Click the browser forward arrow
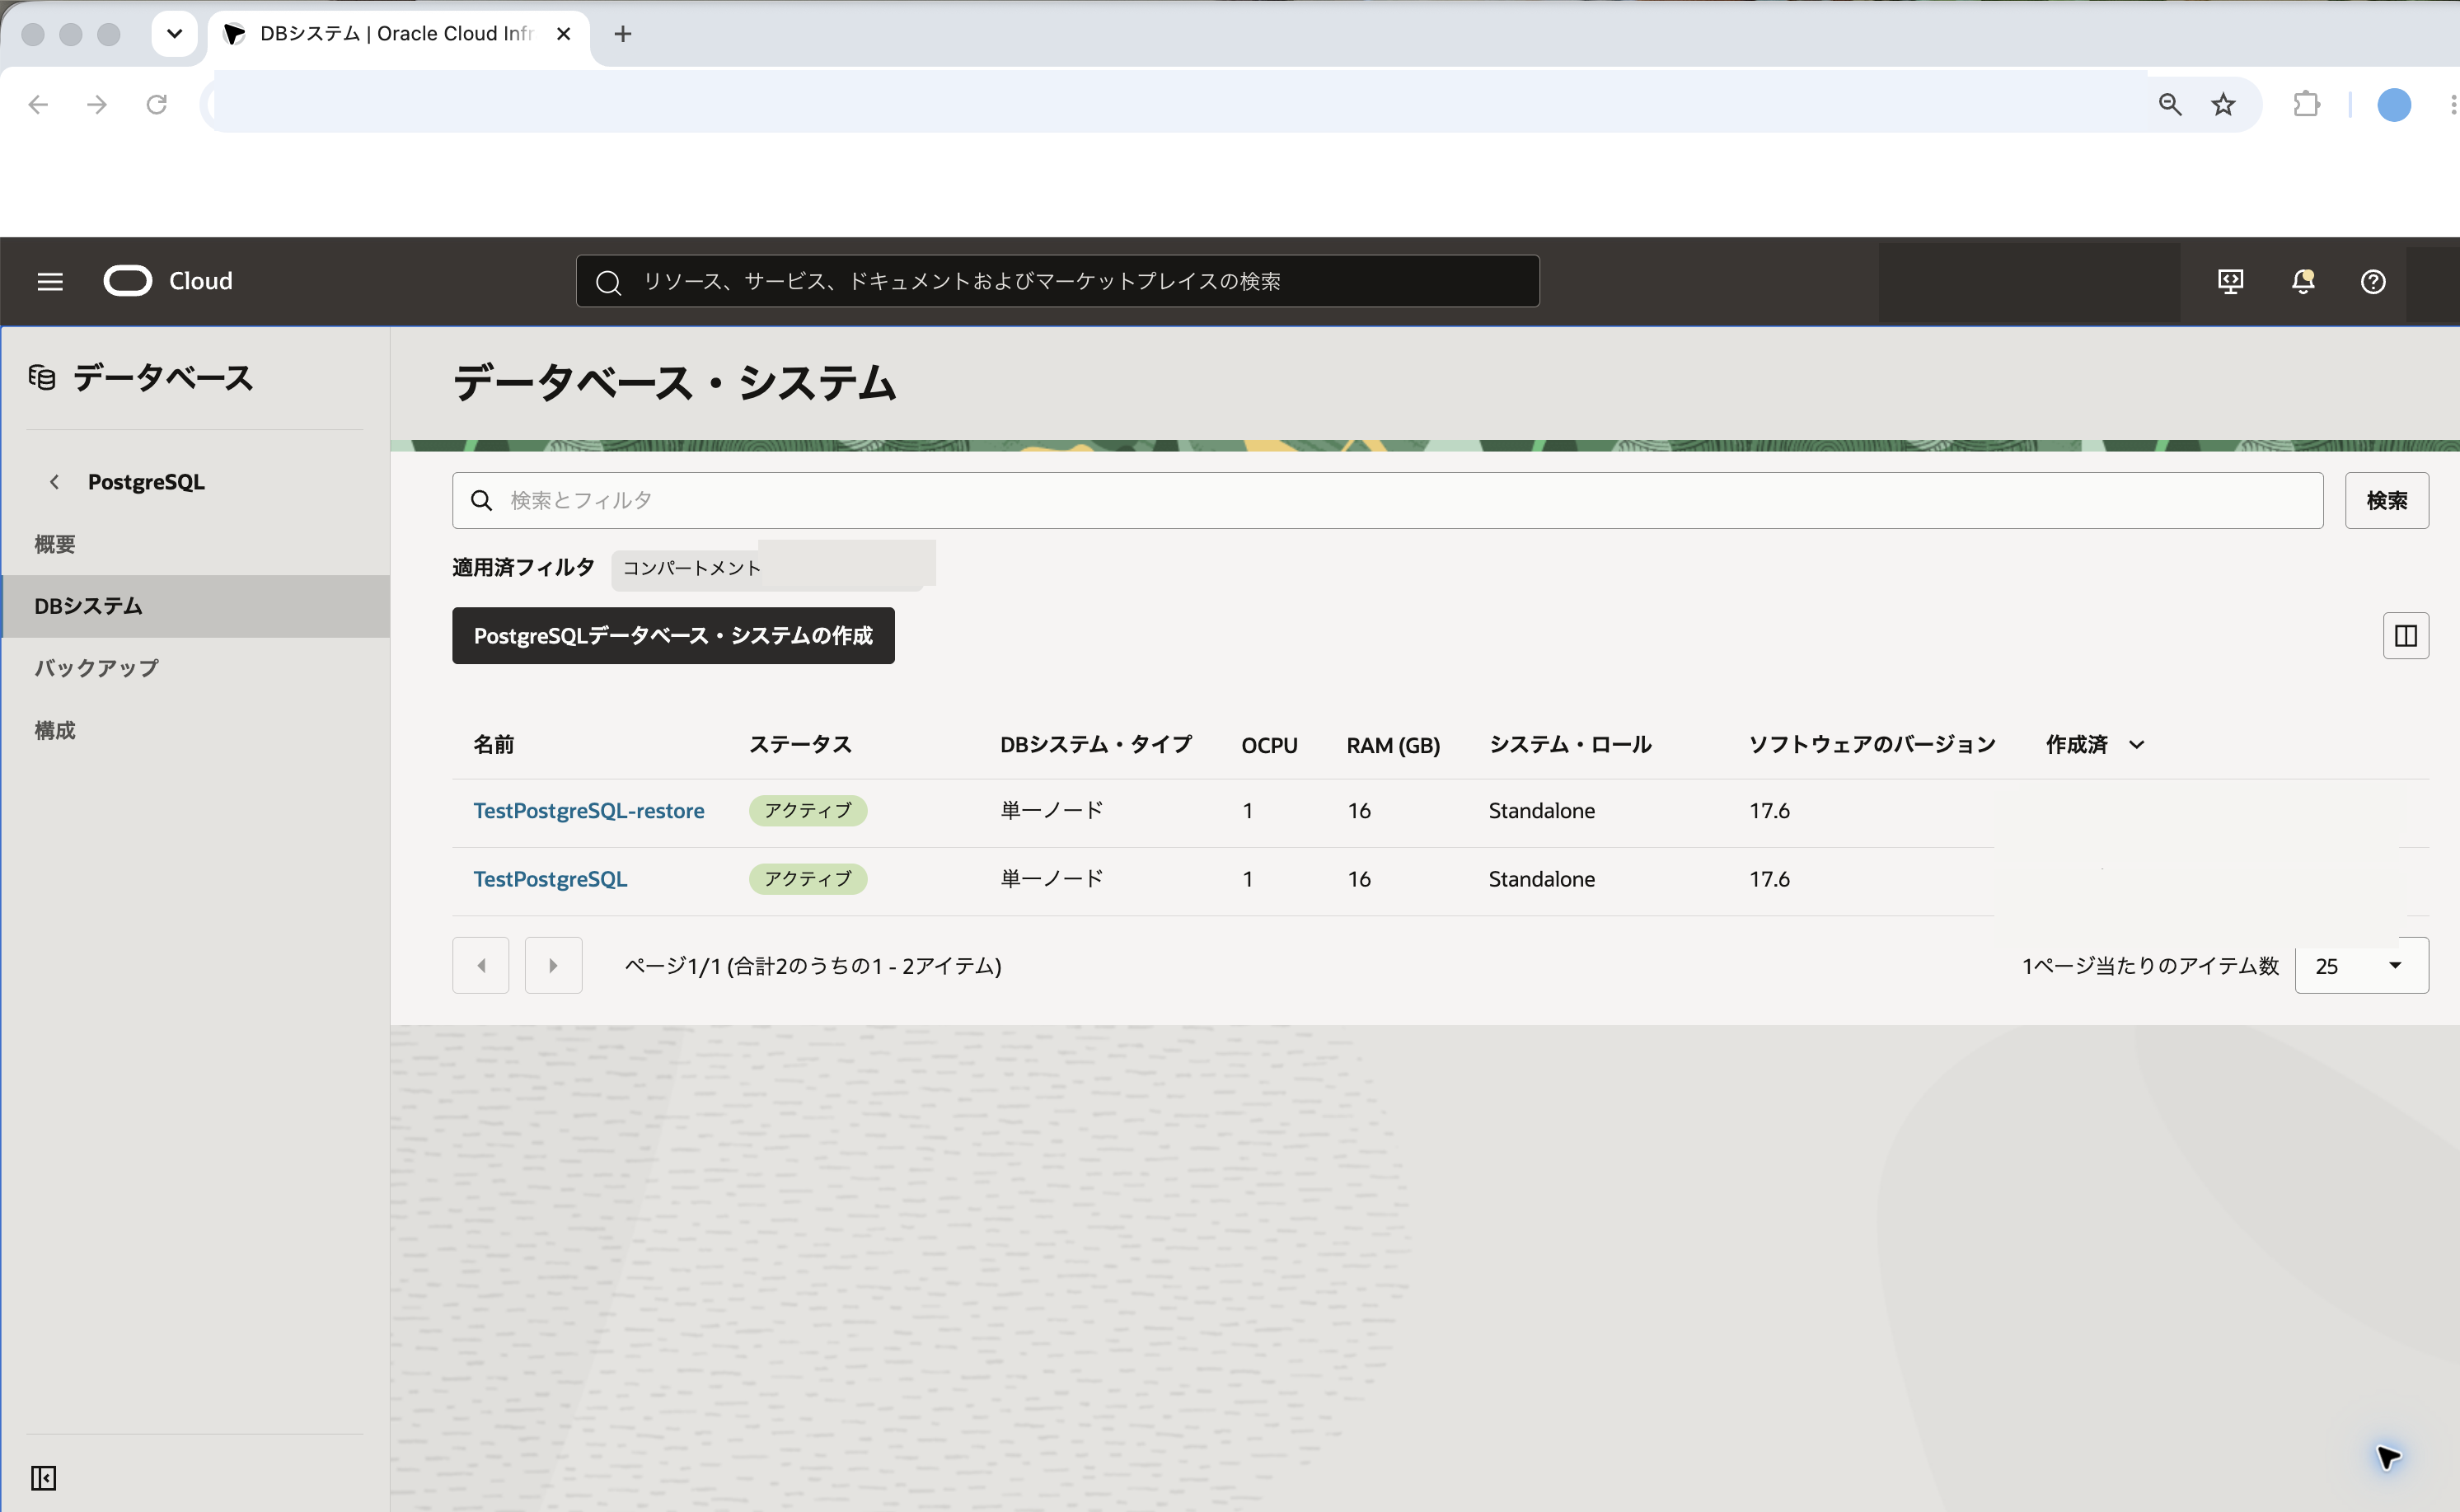 97,104
